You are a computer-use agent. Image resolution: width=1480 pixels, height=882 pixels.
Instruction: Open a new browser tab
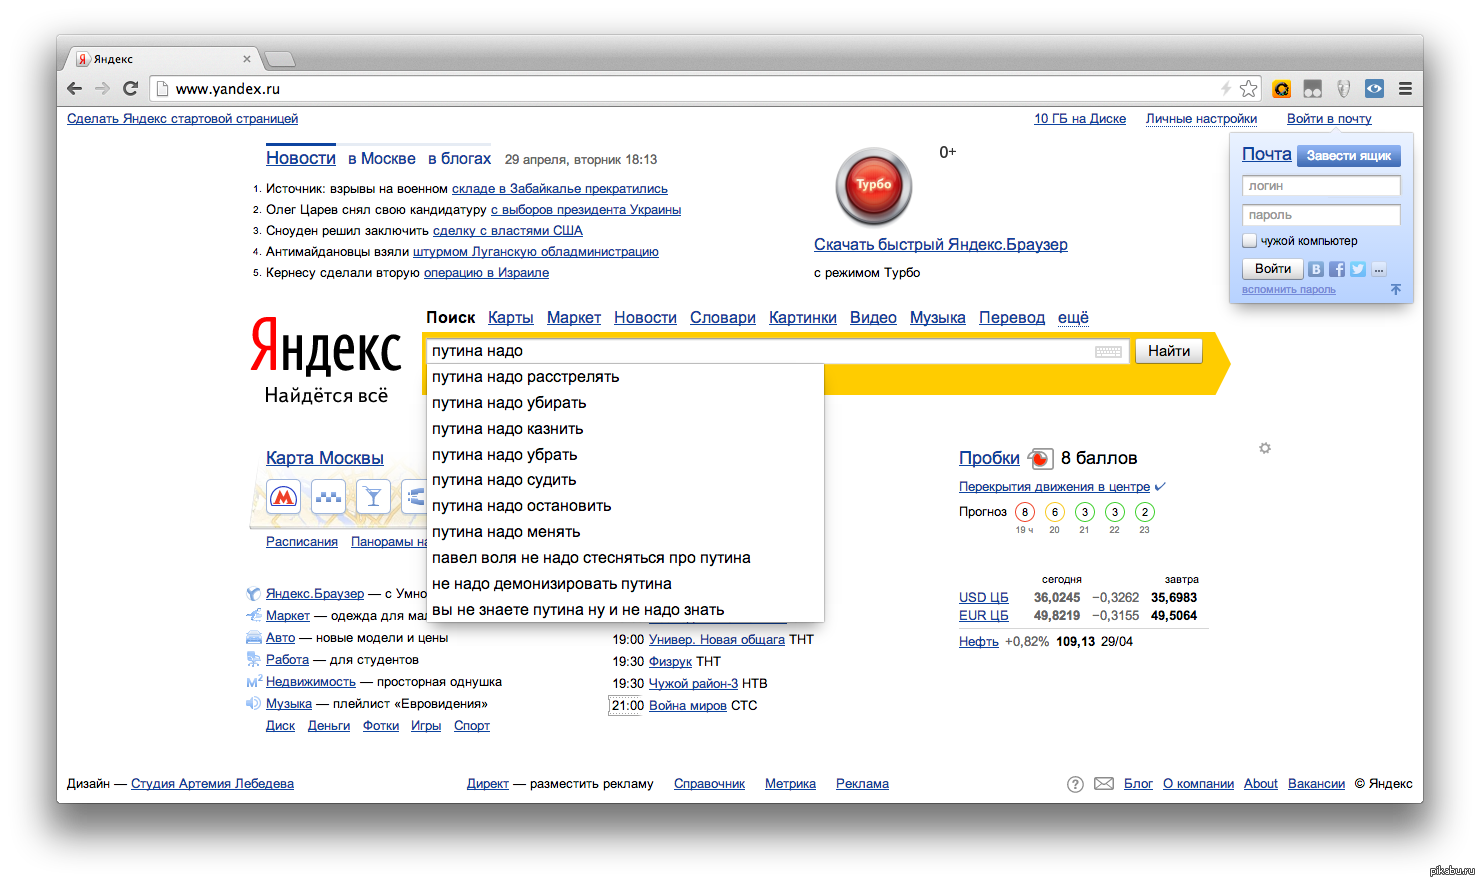coord(279,59)
